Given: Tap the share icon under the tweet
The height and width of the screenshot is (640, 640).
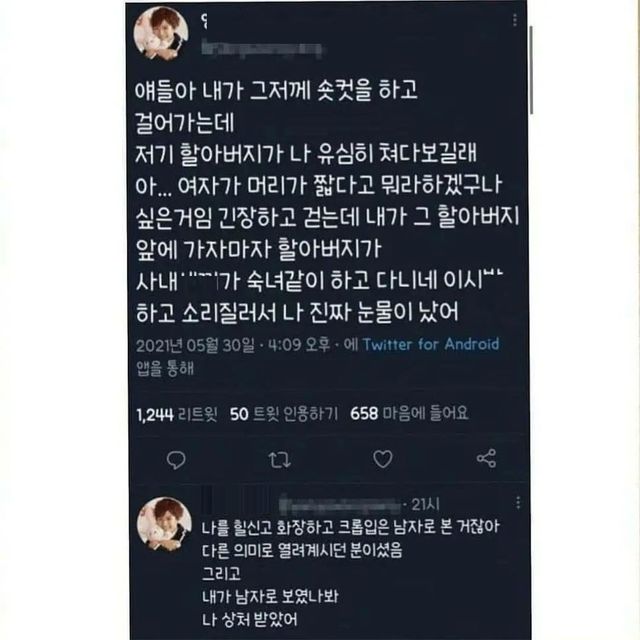Looking at the screenshot, I should click(486, 458).
